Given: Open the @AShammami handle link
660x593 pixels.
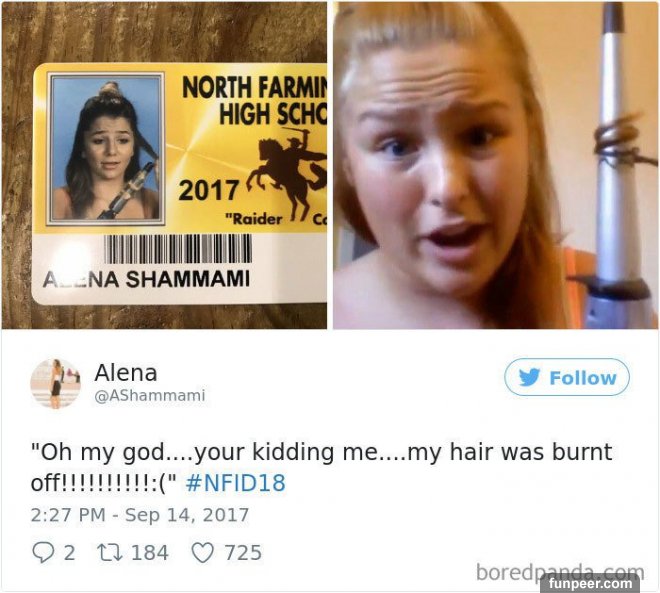Looking at the screenshot, I should point(150,395).
